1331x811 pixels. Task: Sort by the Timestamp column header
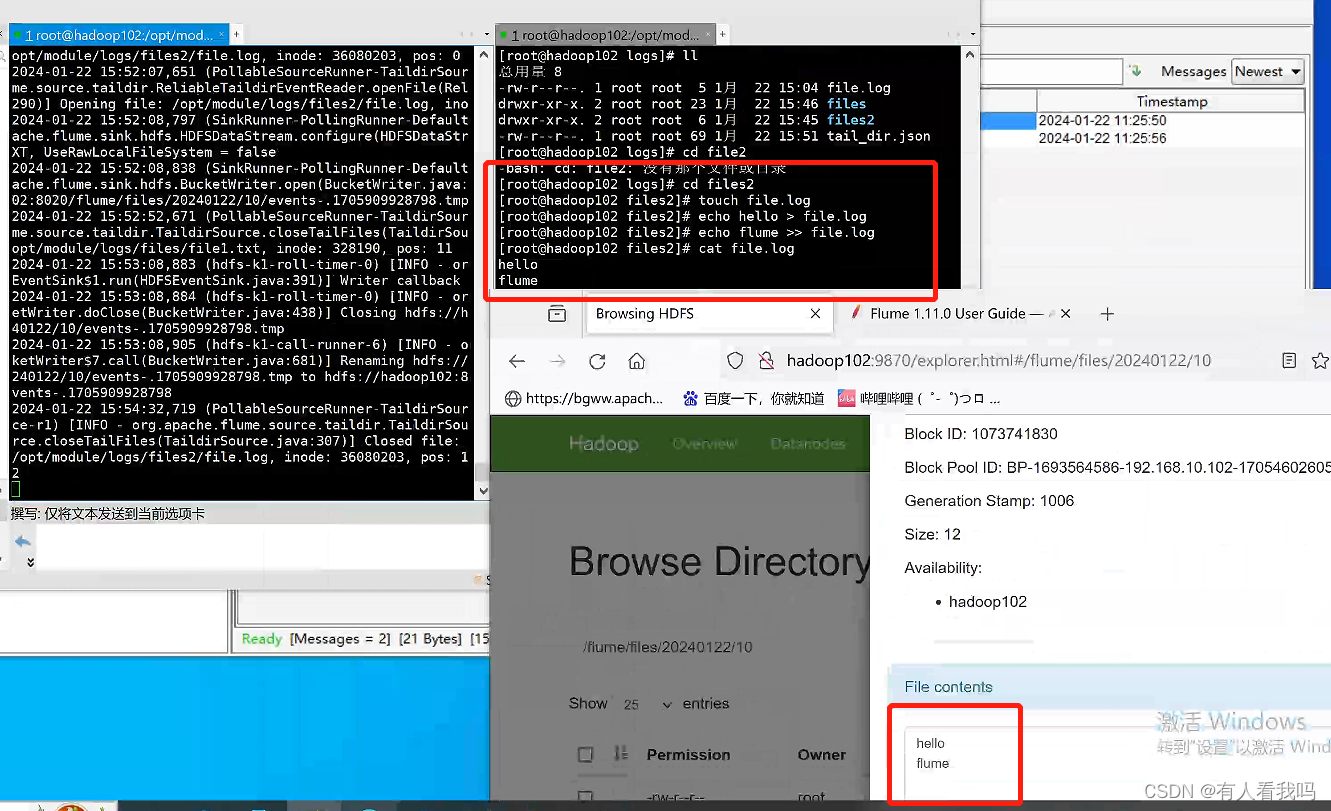1171,101
